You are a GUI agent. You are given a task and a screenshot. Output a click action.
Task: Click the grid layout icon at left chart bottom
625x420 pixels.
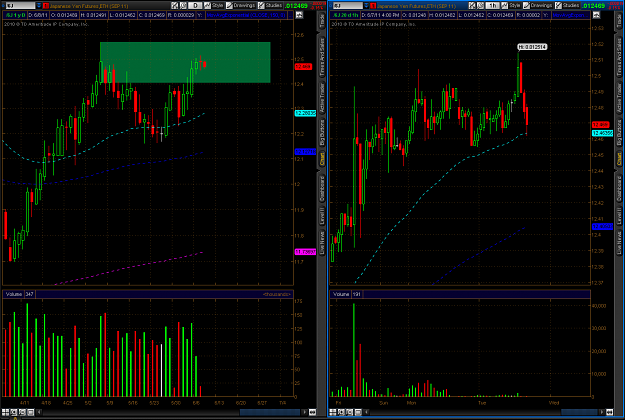(6, 412)
